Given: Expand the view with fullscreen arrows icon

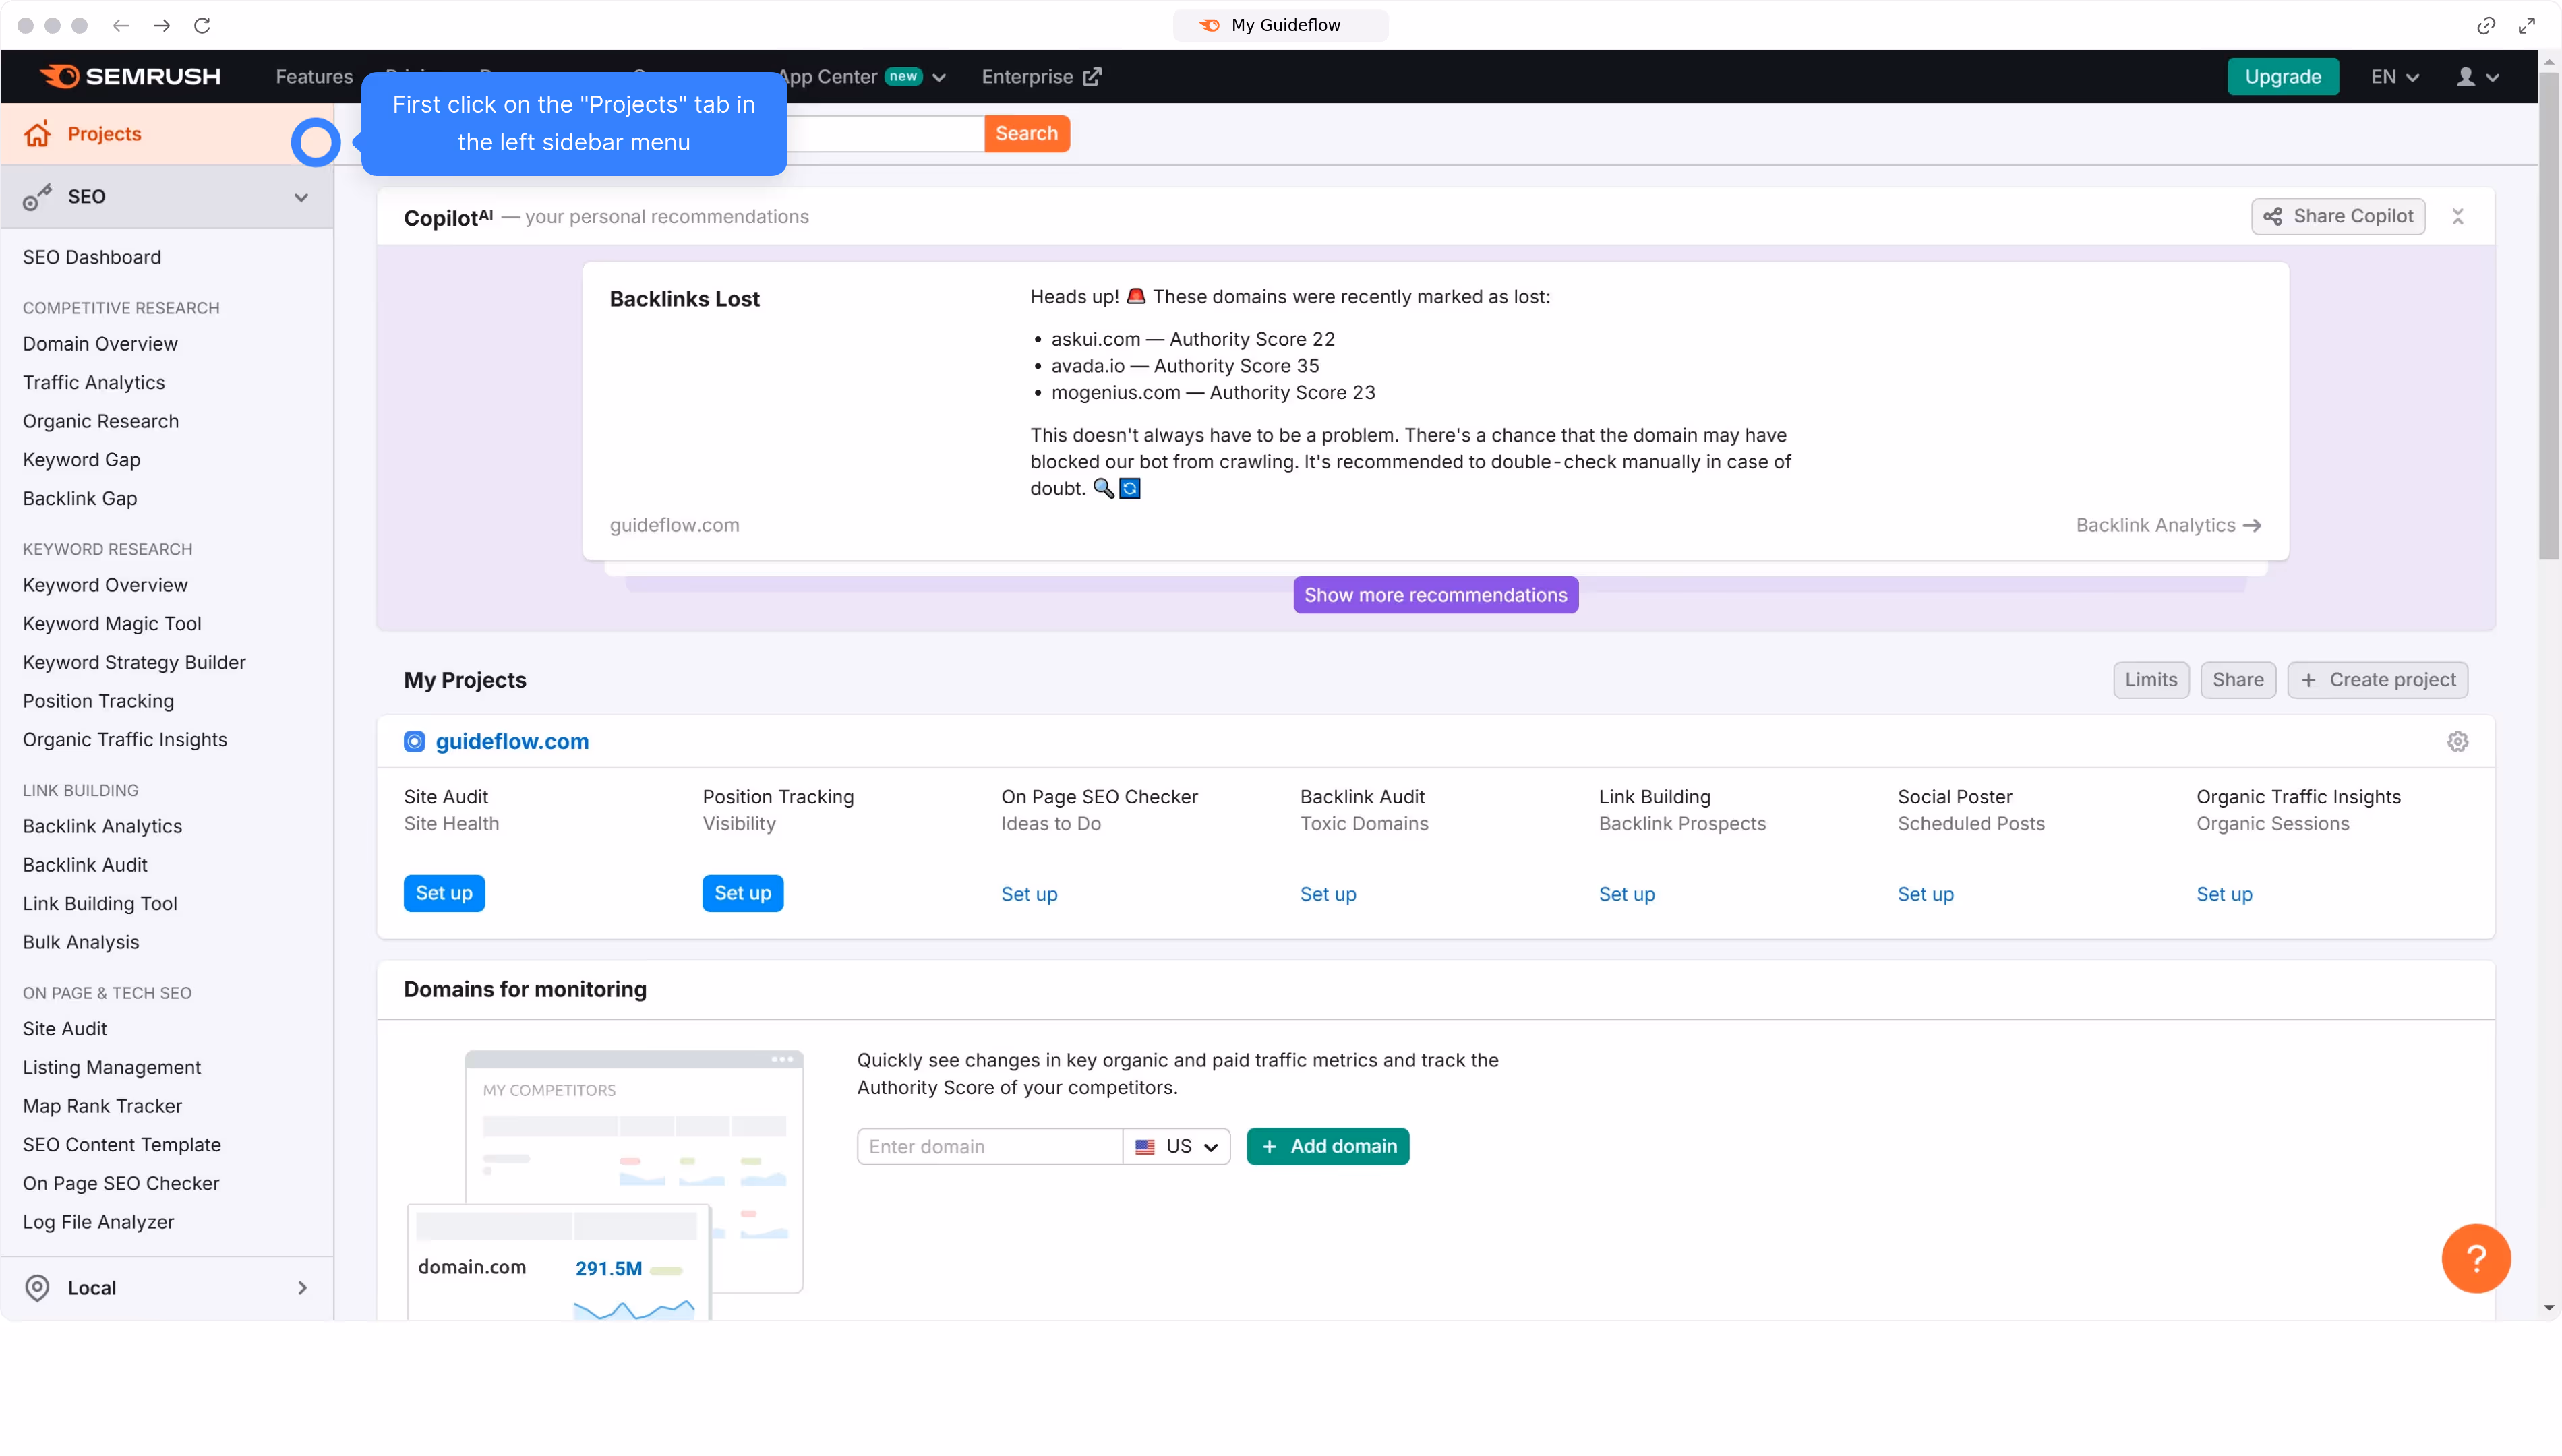Looking at the screenshot, I should [x=2526, y=25].
